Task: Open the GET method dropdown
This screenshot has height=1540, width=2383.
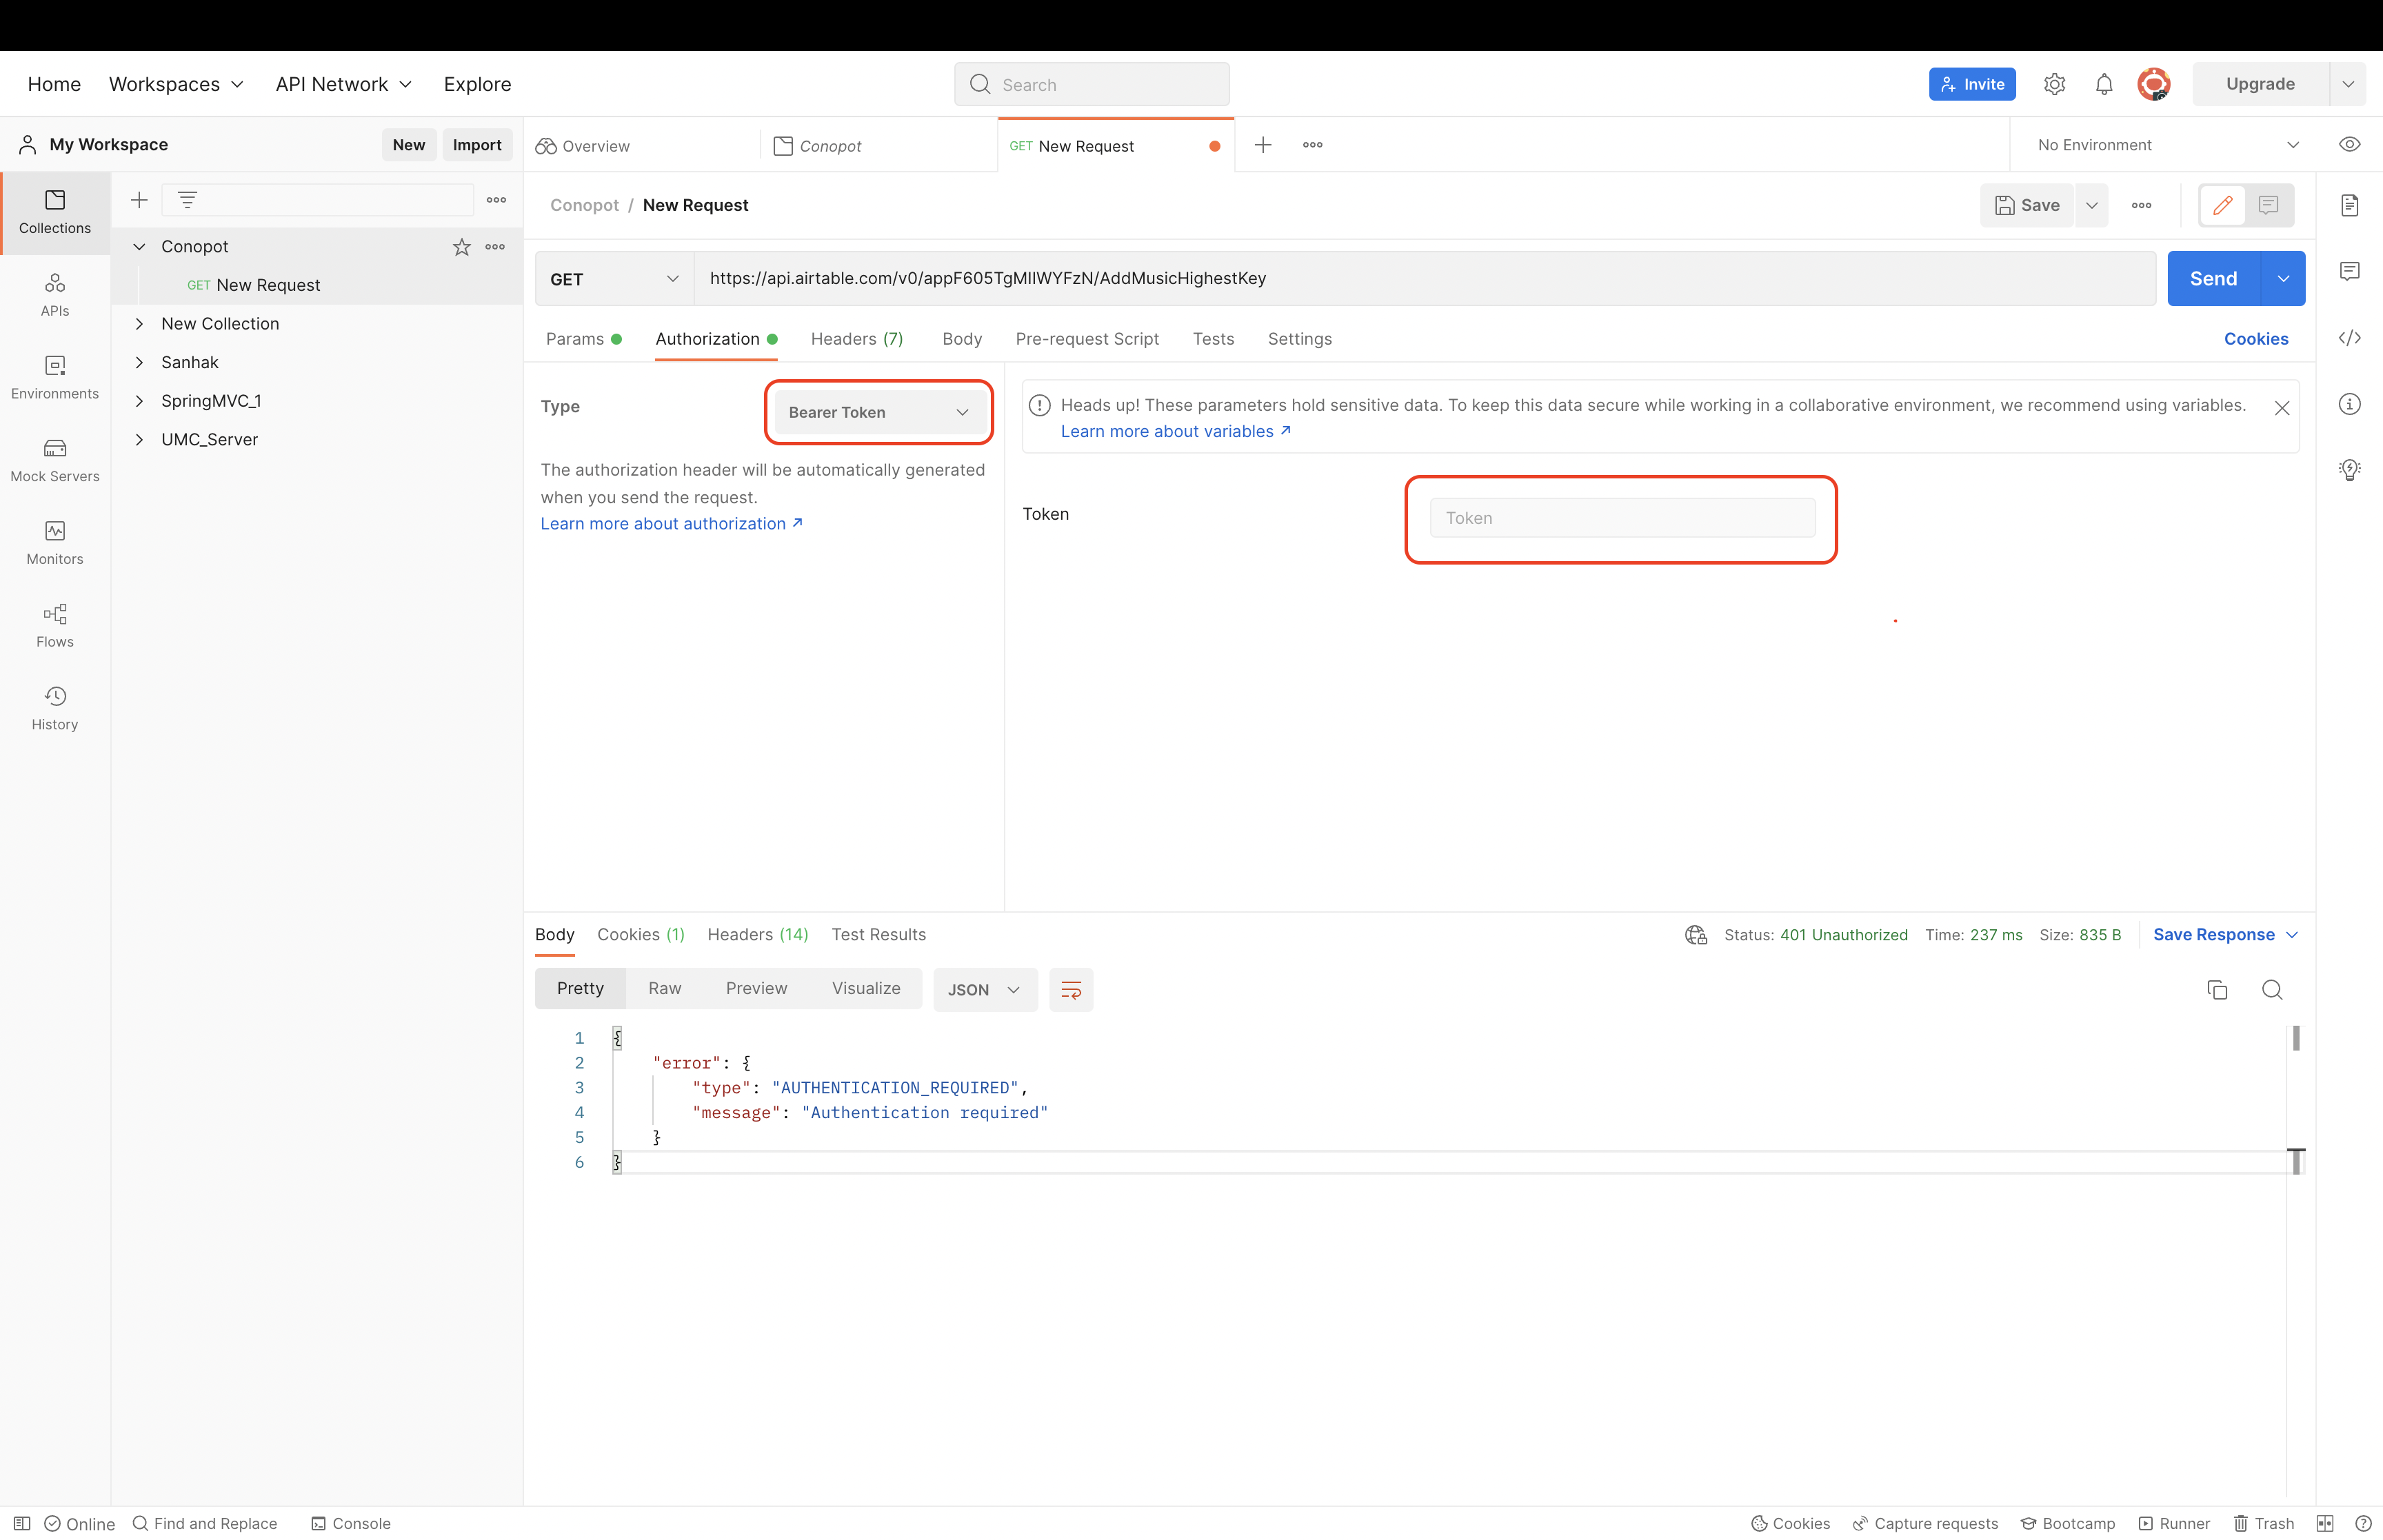Action: pos(614,279)
